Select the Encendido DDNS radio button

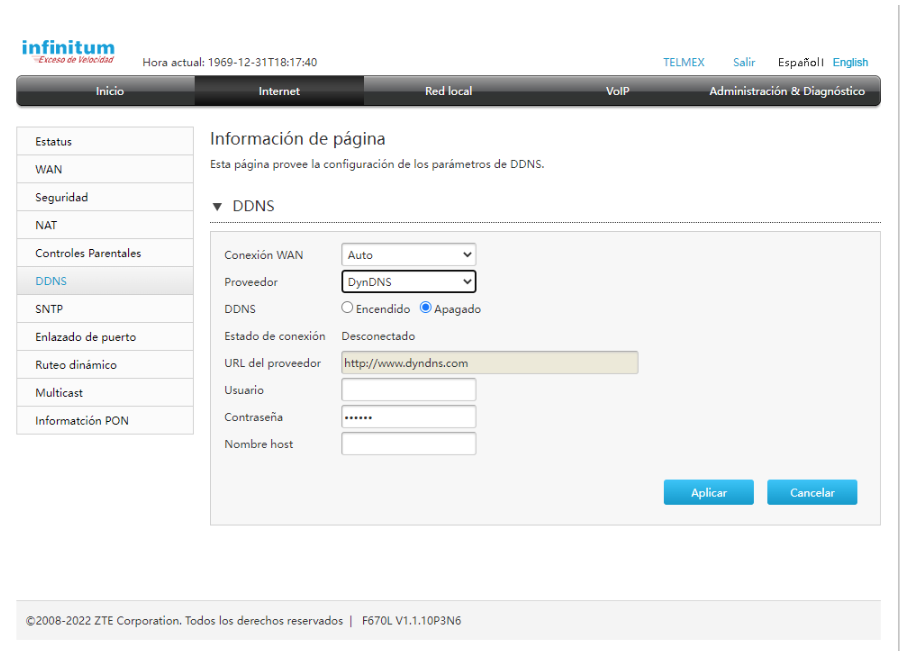point(348,308)
